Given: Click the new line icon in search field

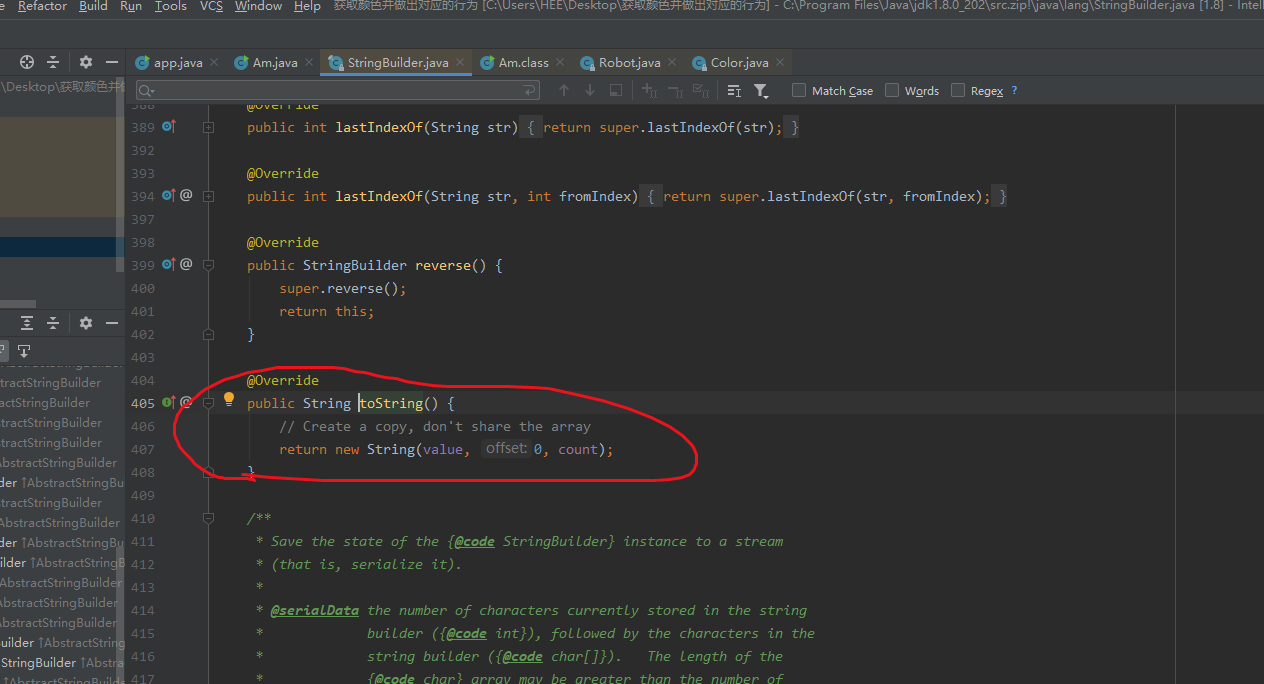Looking at the screenshot, I should (530, 90).
